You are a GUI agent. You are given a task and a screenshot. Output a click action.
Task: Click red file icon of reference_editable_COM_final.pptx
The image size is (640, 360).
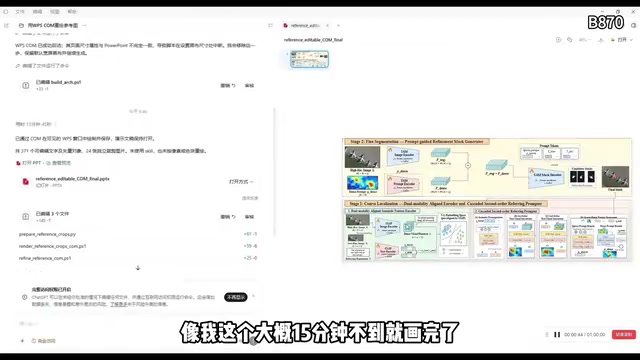pyautogui.click(x=25, y=182)
